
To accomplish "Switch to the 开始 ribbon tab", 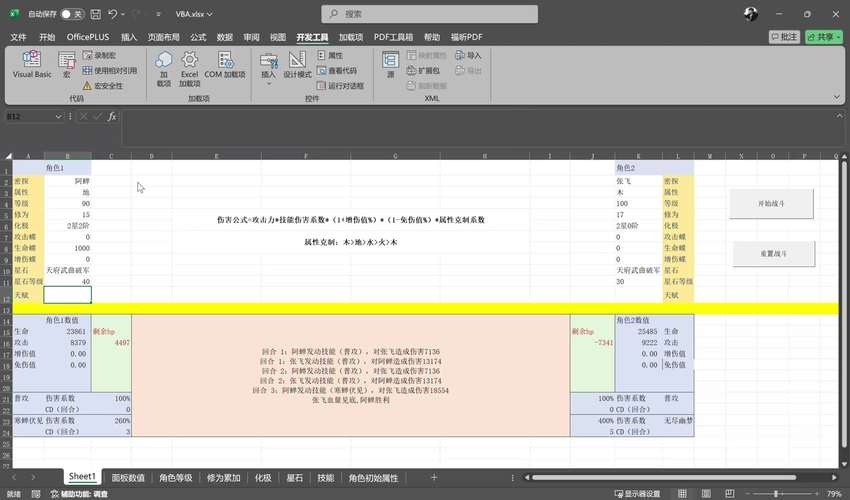I will 47,37.
